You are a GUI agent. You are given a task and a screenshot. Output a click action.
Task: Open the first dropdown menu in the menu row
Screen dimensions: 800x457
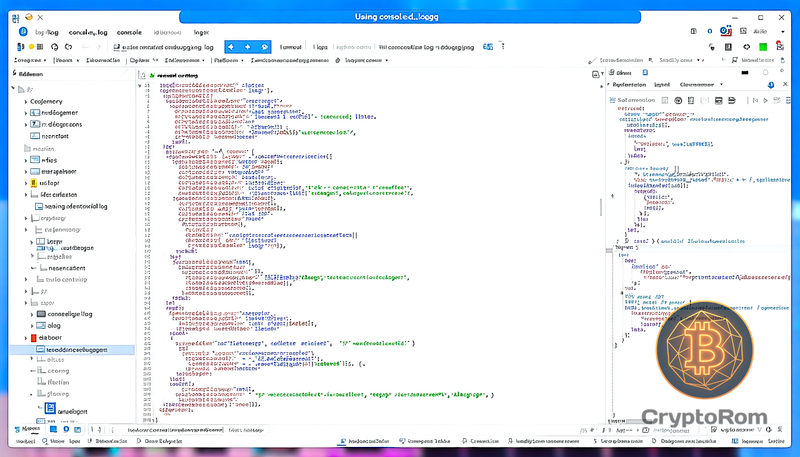[x=30, y=60]
